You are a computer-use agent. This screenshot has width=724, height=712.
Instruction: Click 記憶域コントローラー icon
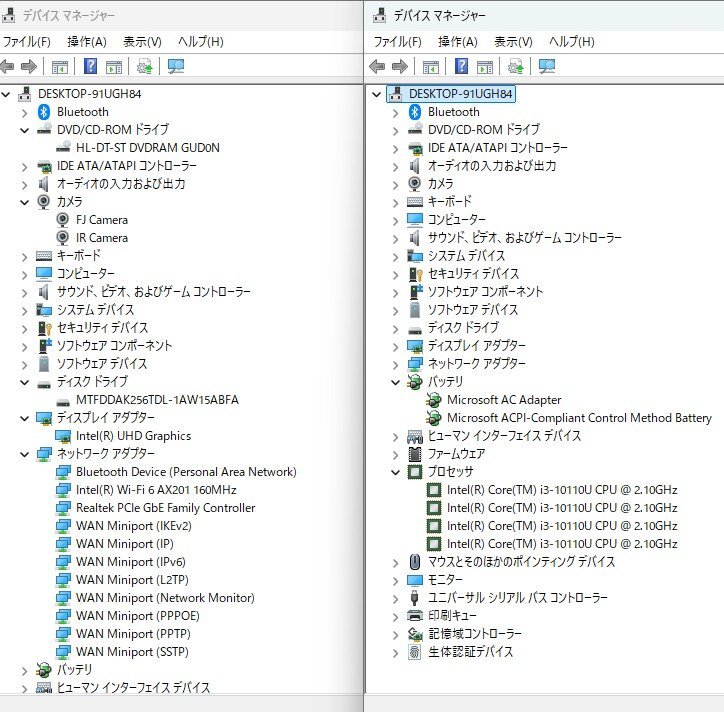point(415,634)
